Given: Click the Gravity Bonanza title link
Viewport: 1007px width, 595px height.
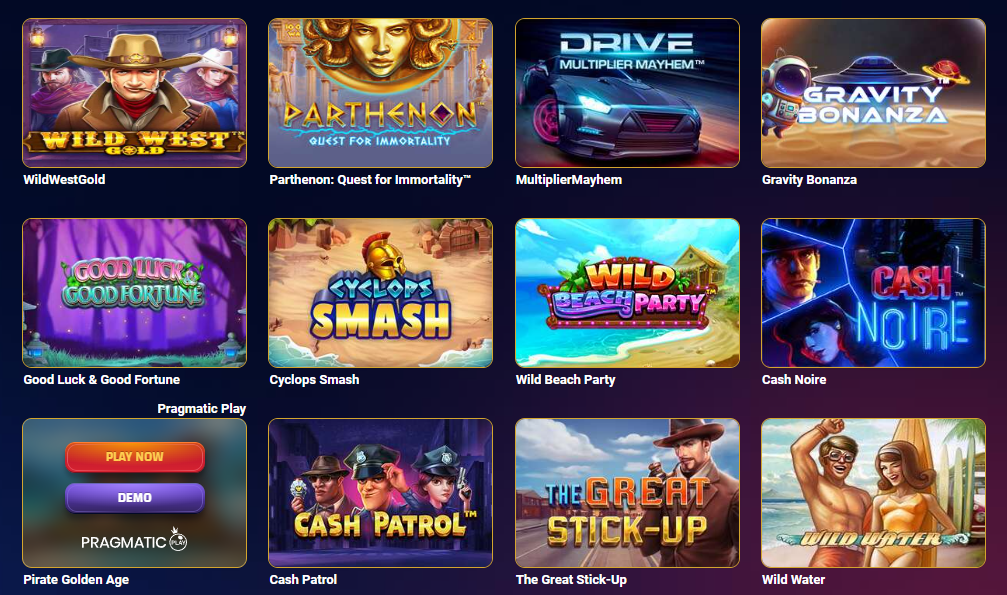Looking at the screenshot, I should [809, 180].
